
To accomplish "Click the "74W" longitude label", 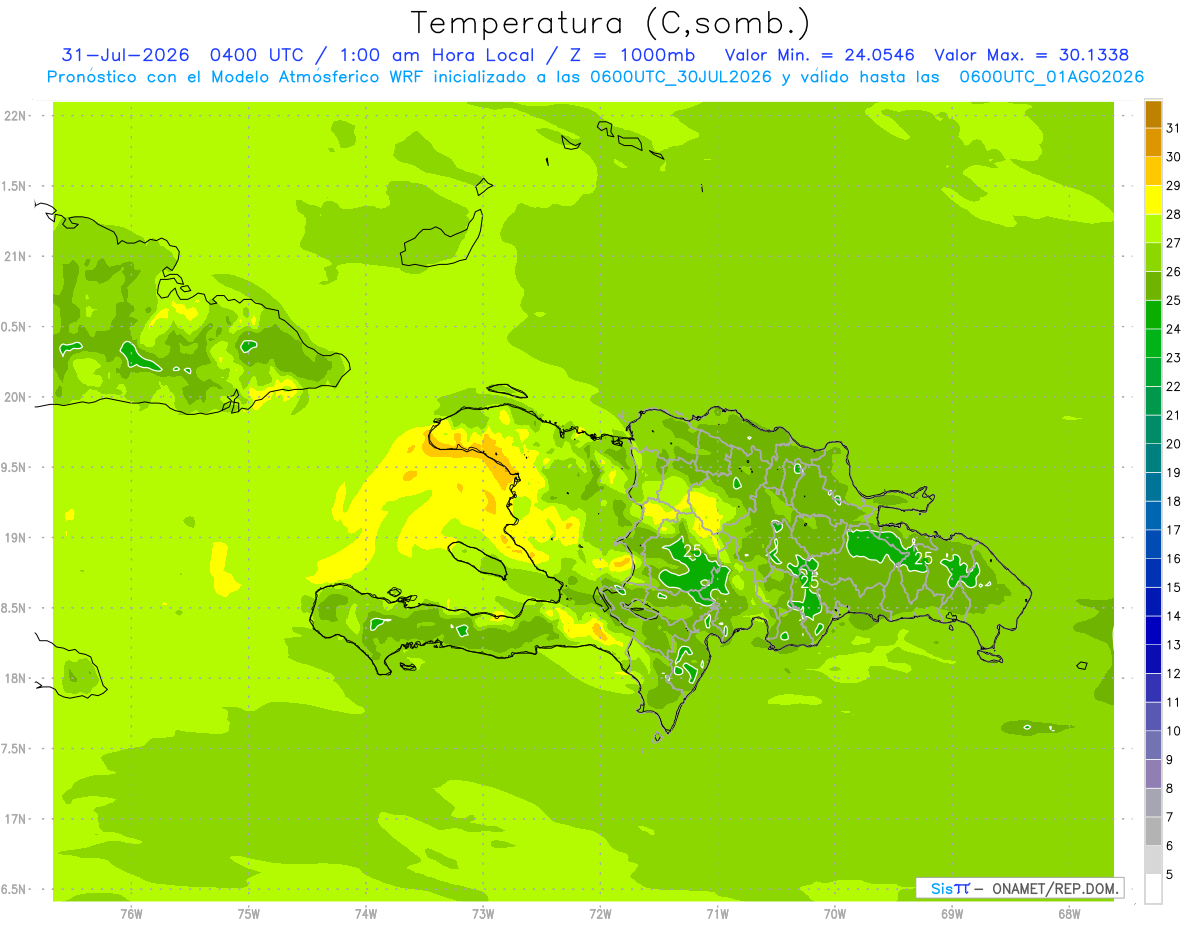I will [366, 914].
